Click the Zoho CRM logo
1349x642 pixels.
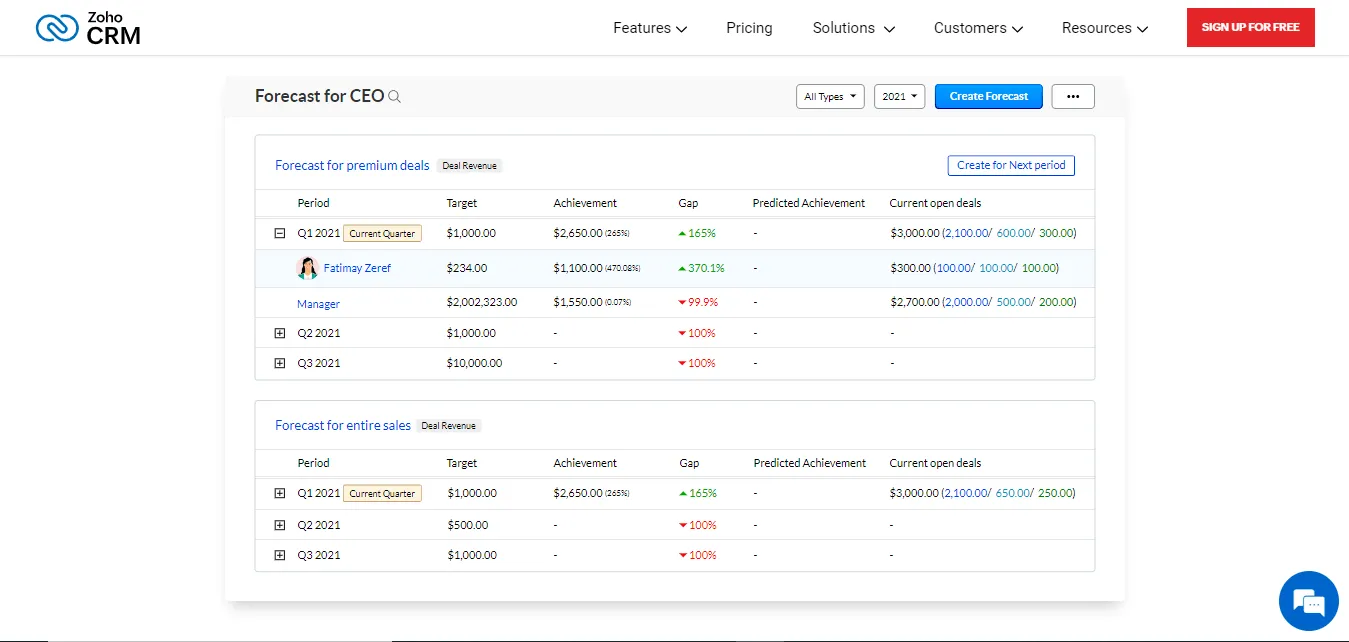pos(88,28)
